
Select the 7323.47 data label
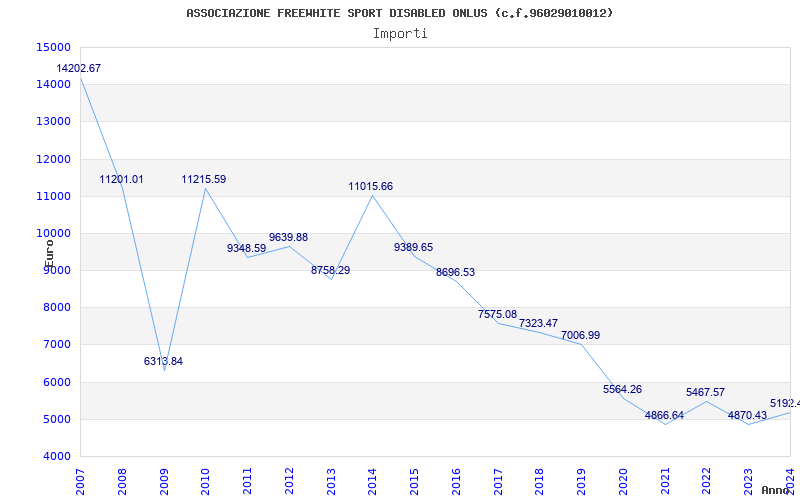(538, 323)
